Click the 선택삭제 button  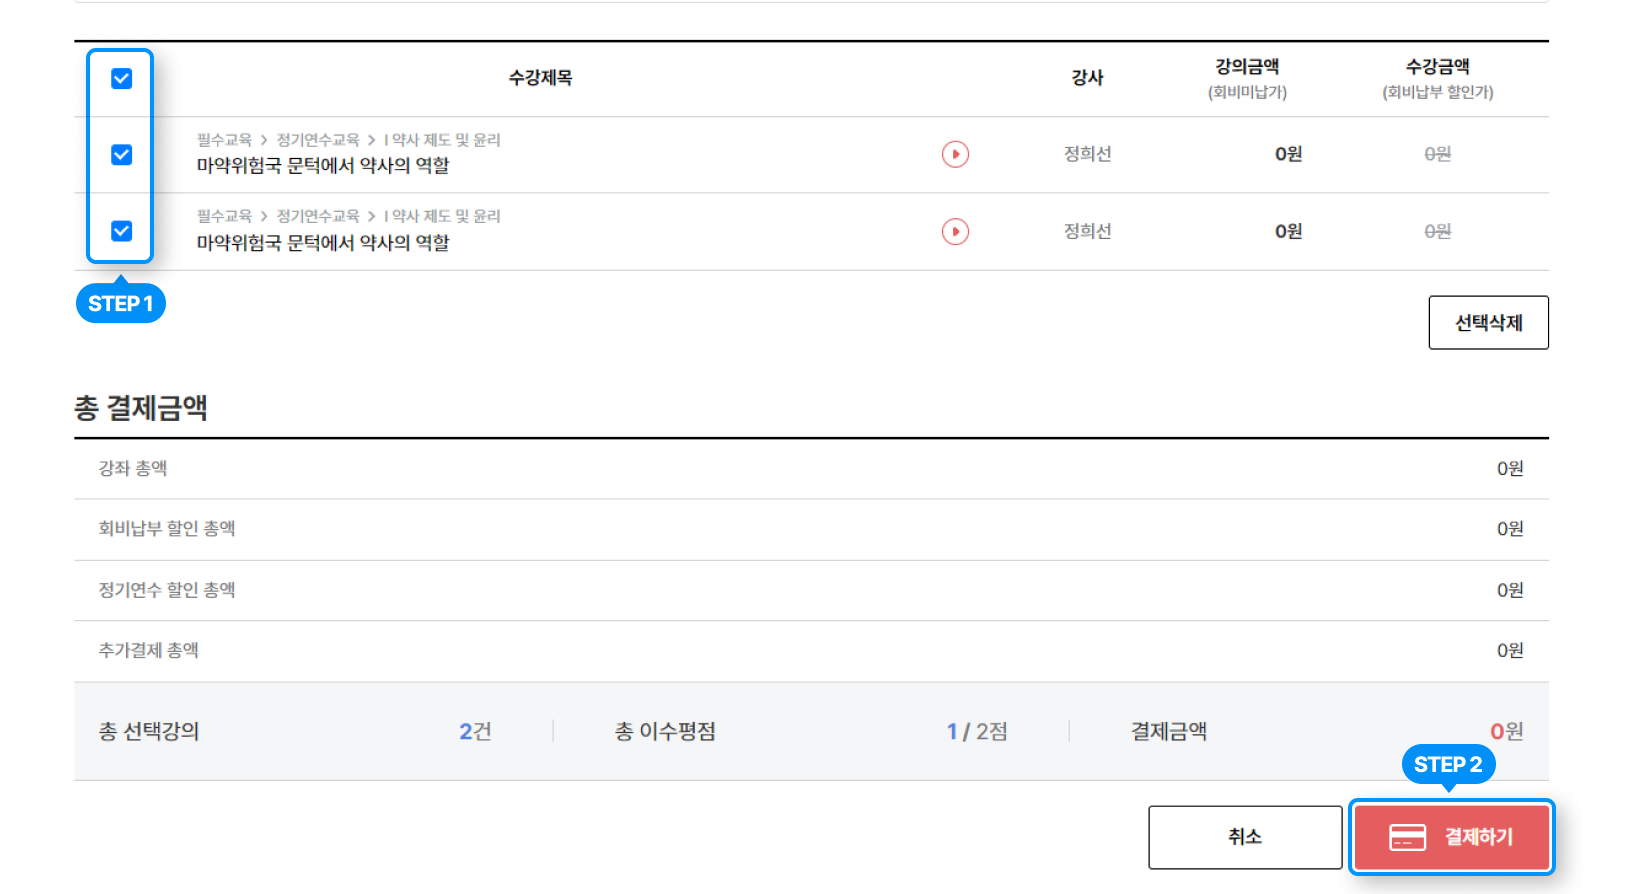[x=1488, y=323]
